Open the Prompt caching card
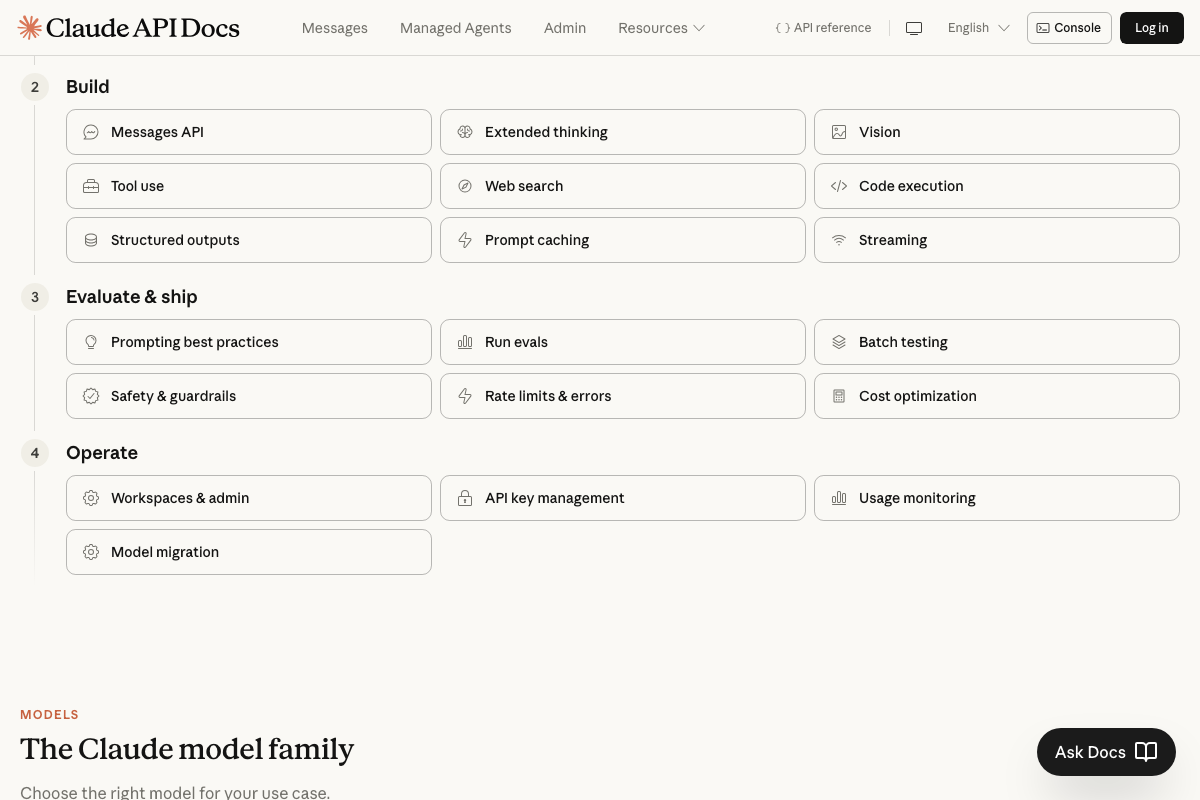Screen dimensions: 1200x800 pos(623,240)
